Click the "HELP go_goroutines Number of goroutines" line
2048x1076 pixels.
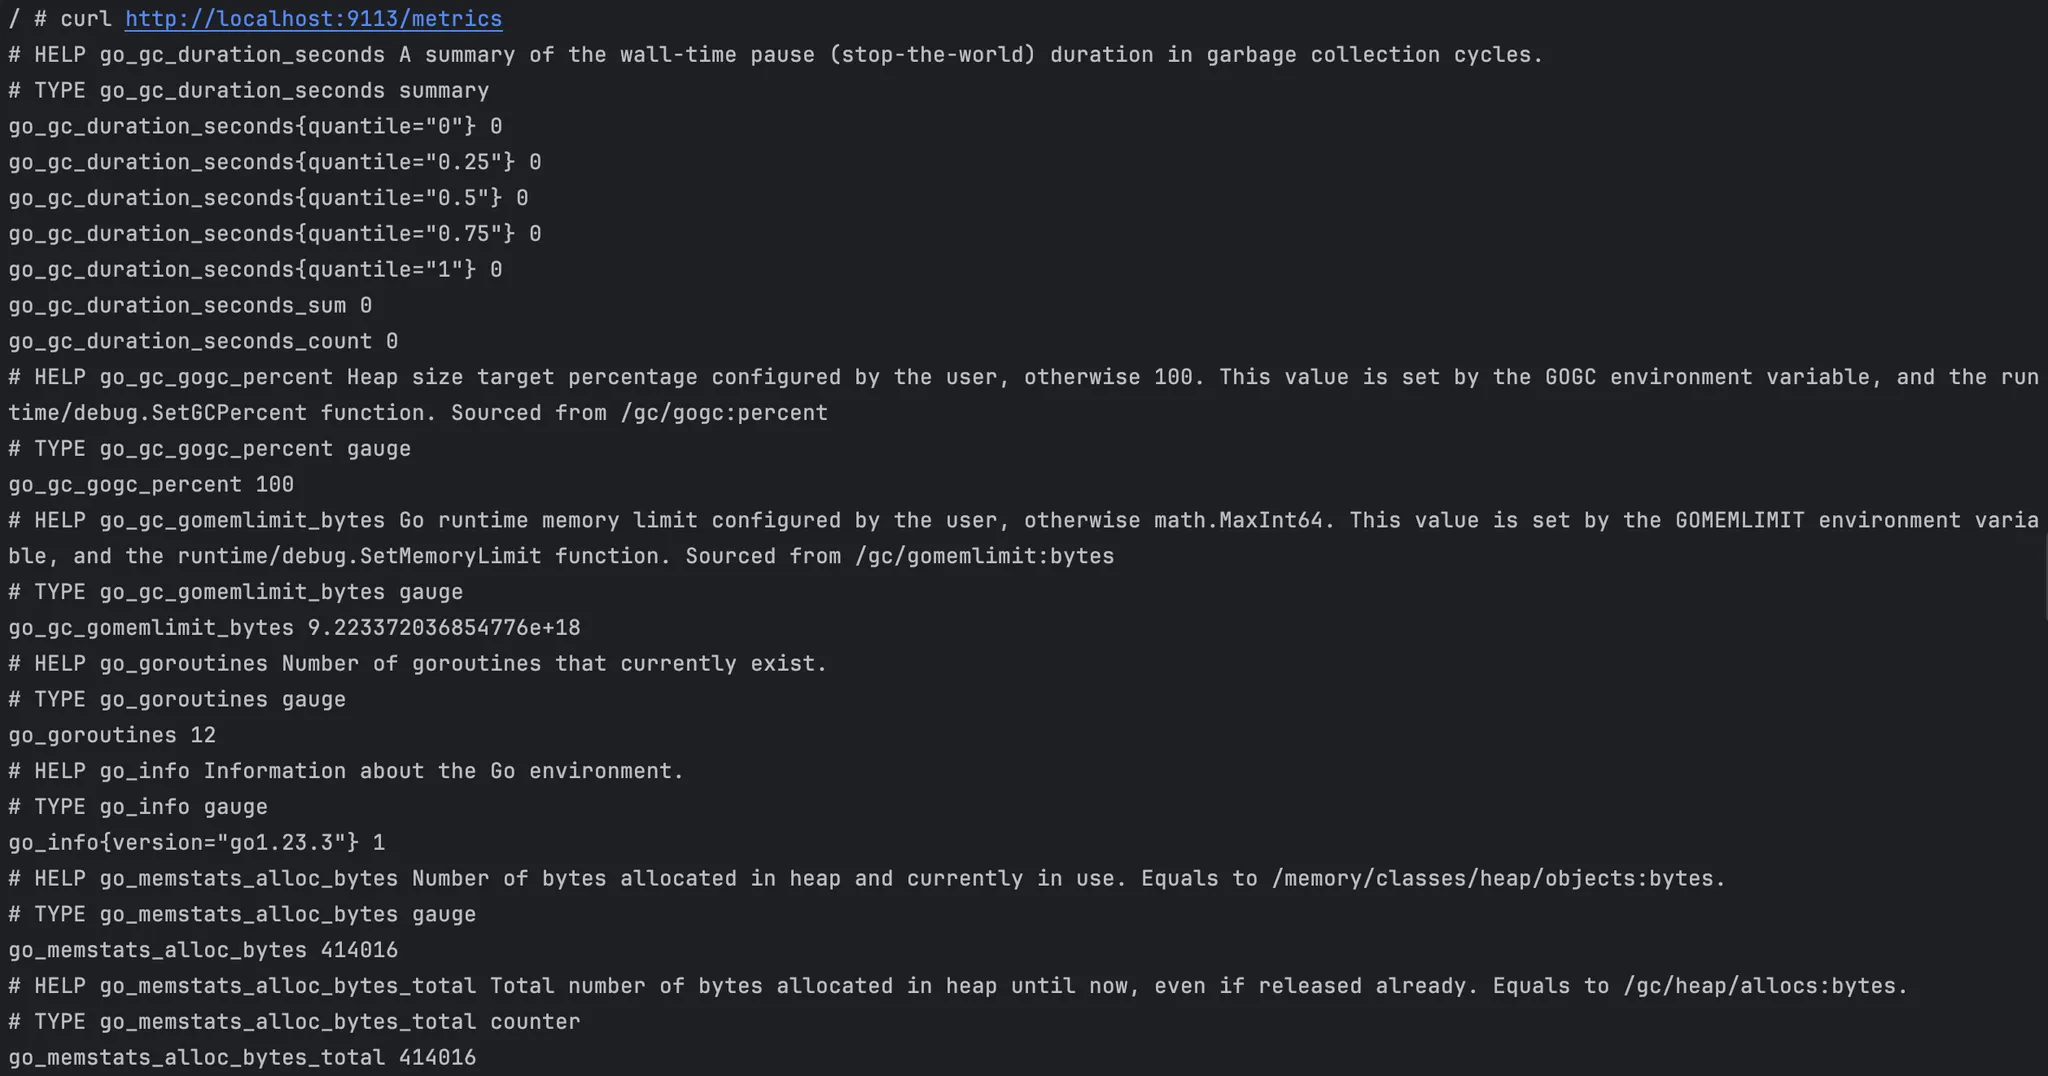[418, 664]
